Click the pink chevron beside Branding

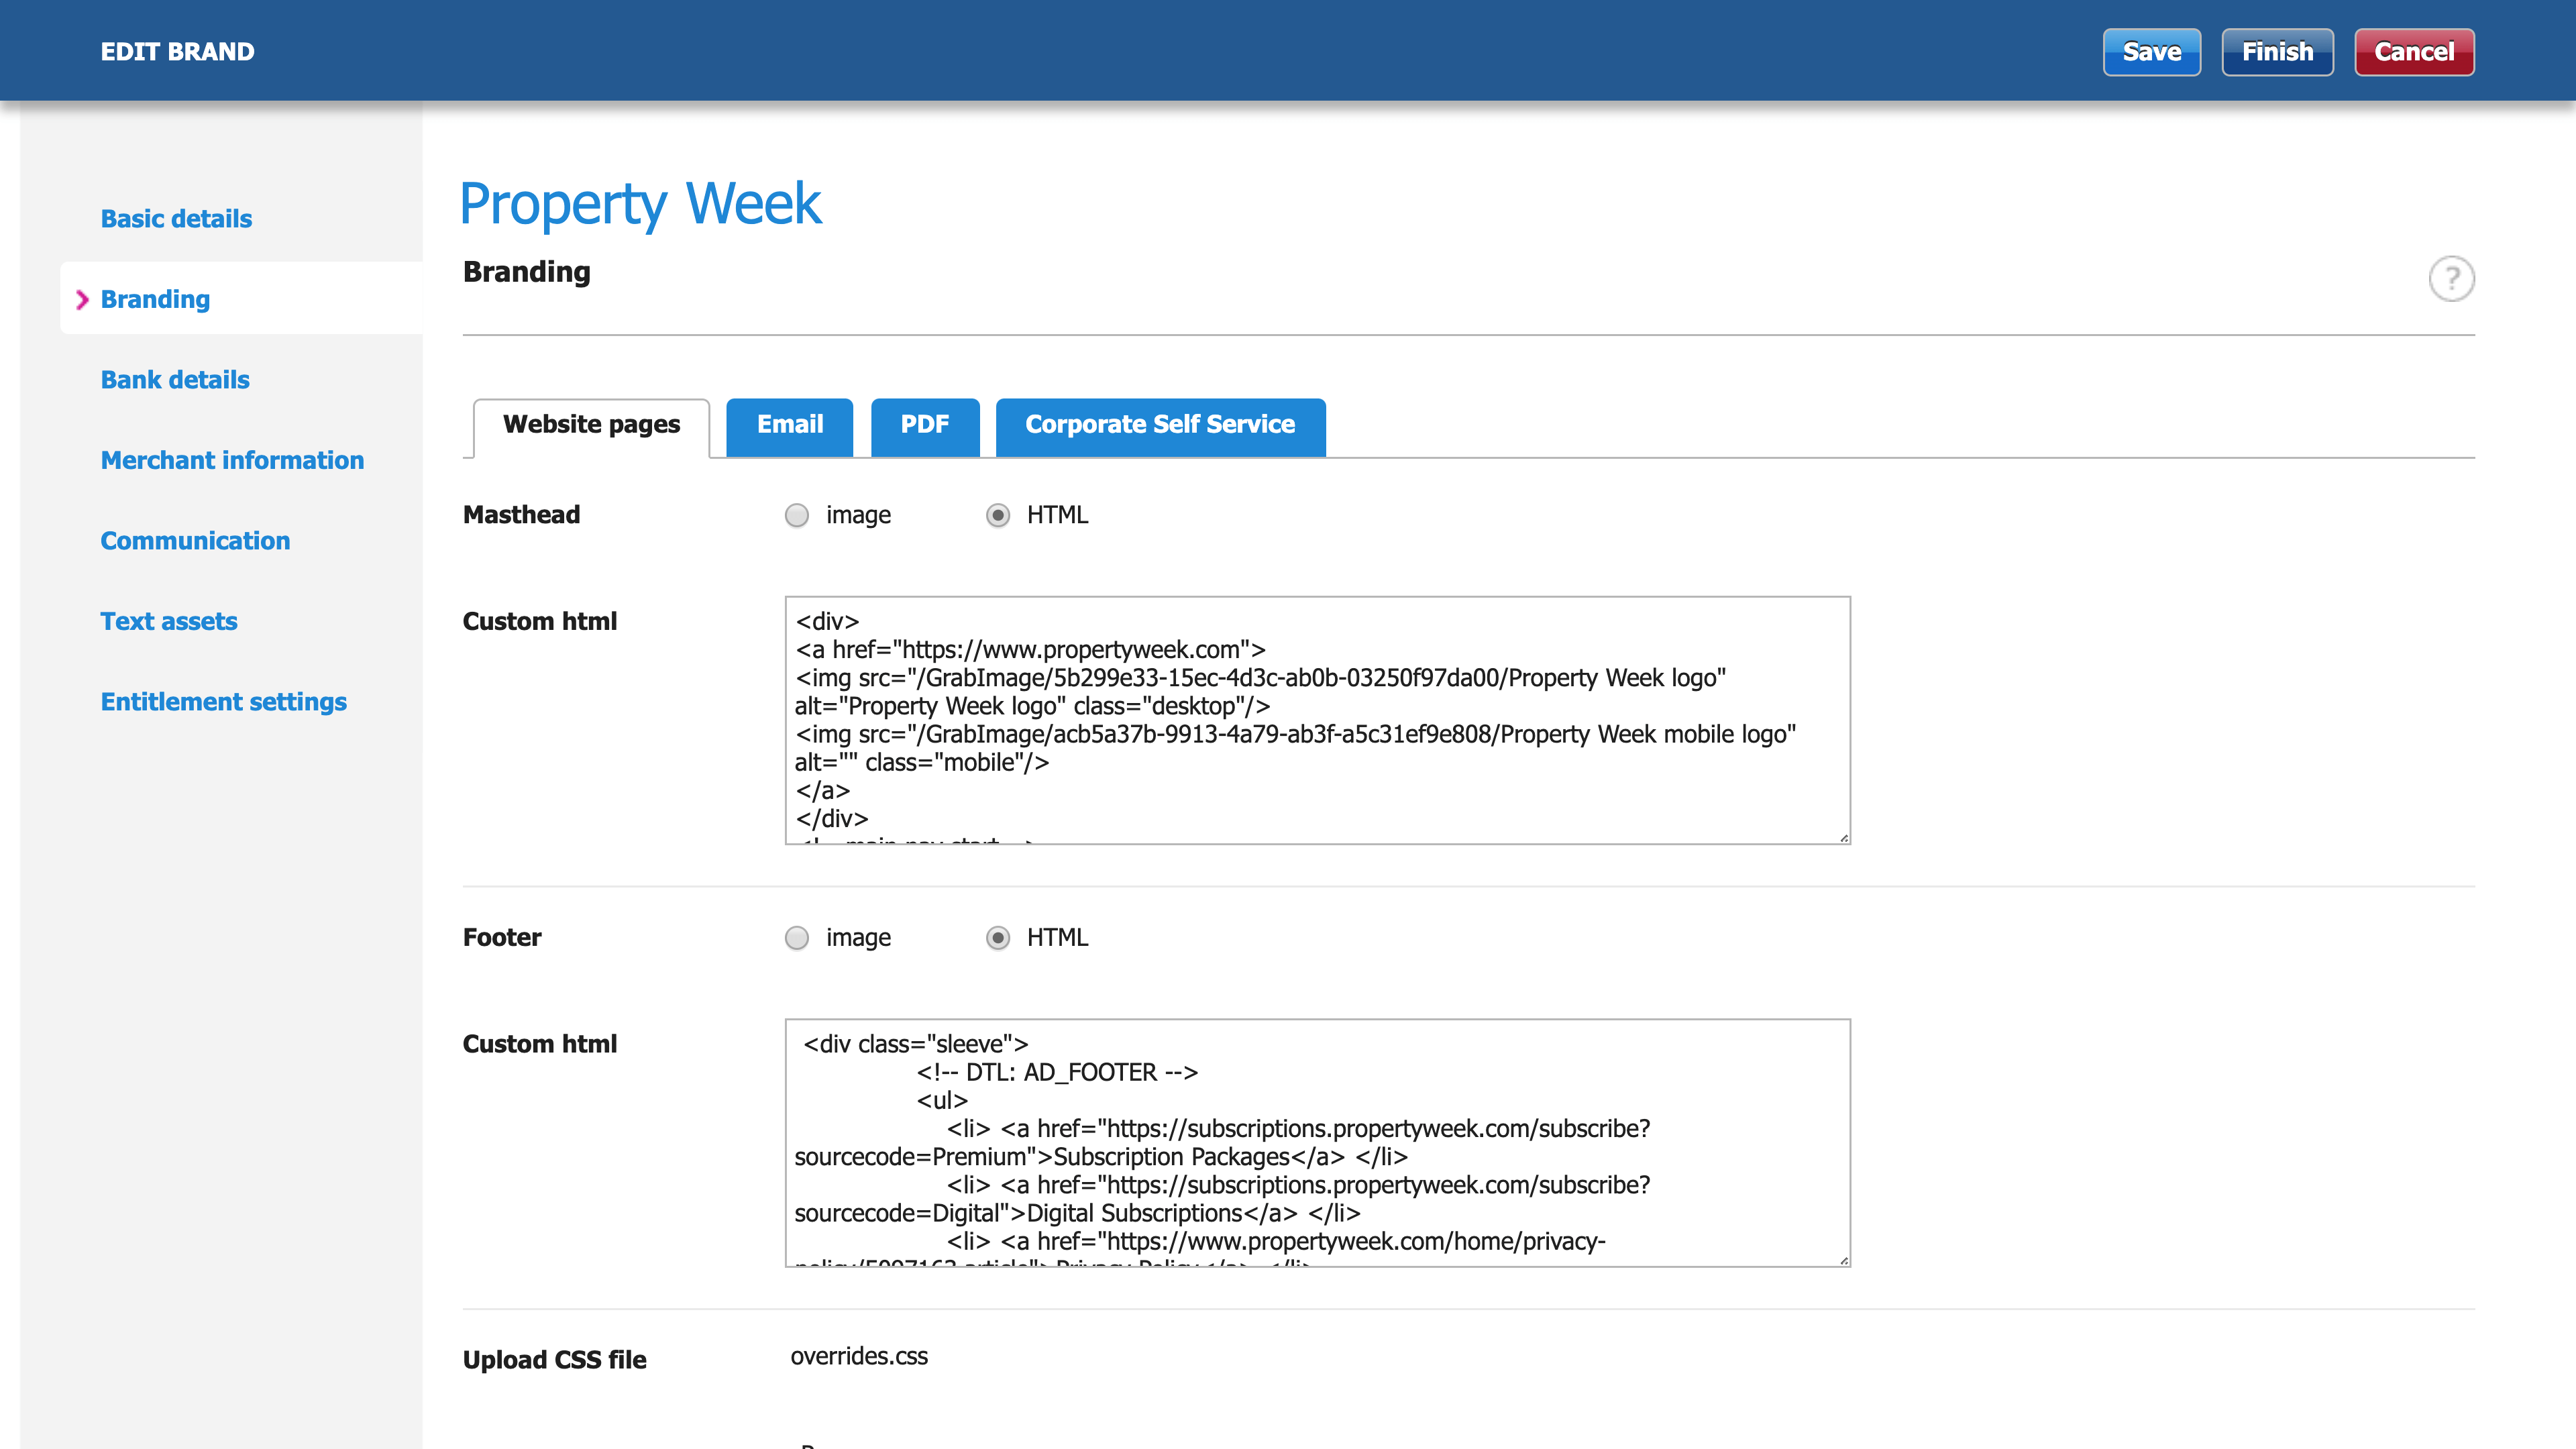point(82,300)
